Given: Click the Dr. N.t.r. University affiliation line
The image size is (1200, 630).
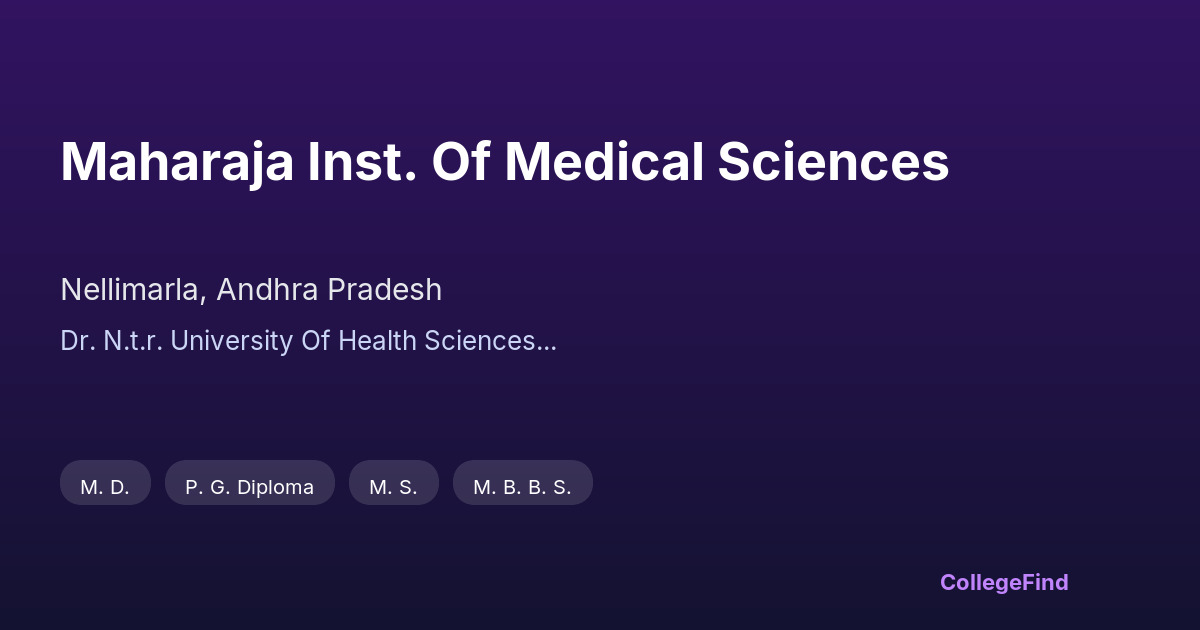Looking at the screenshot, I should 308,341.
